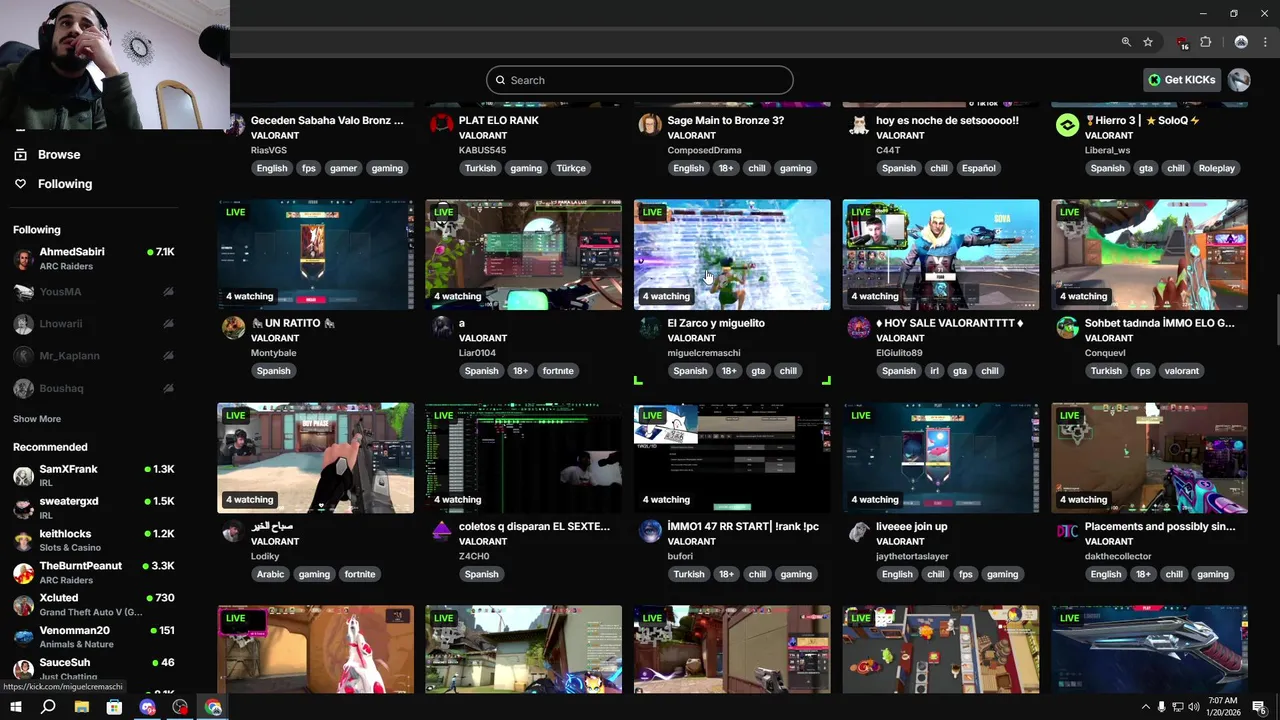Select valorant tag under Conquevl
Viewport: 1280px width, 720px height.
coord(1181,371)
